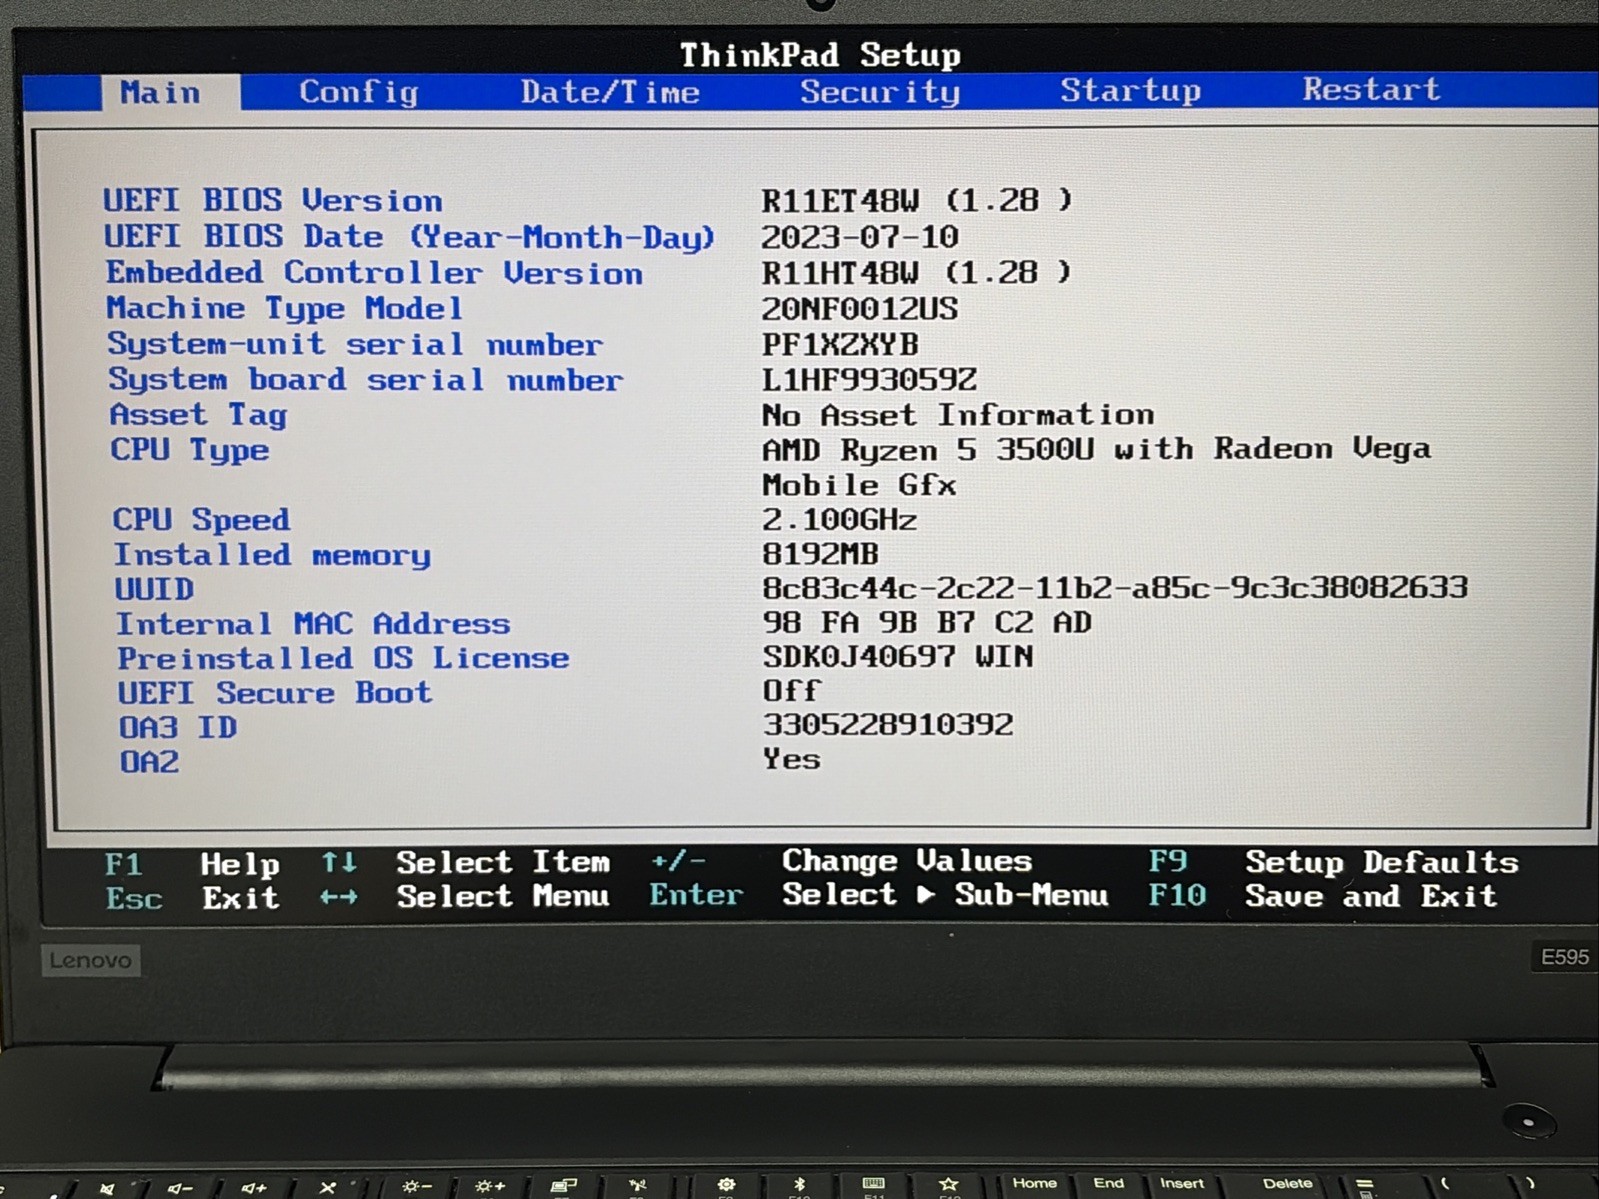Click the BIOS date 2023-07-10
The width and height of the screenshot is (1599, 1199).
pos(860,237)
